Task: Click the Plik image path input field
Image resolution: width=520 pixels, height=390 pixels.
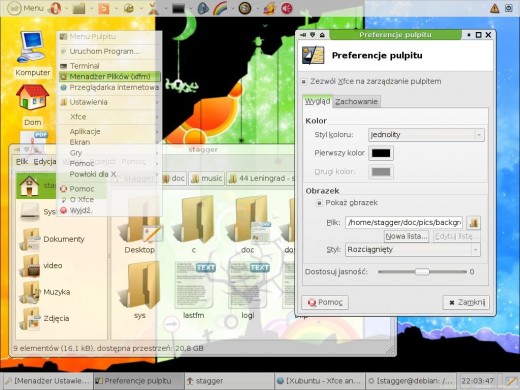Action: tap(404, 222)
